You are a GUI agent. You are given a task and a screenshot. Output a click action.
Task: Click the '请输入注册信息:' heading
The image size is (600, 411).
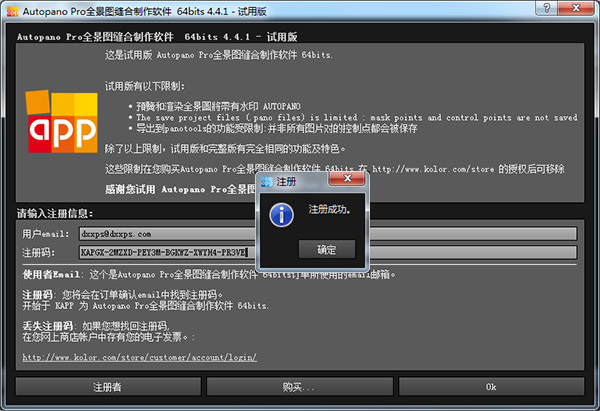[x=55, y=213]
